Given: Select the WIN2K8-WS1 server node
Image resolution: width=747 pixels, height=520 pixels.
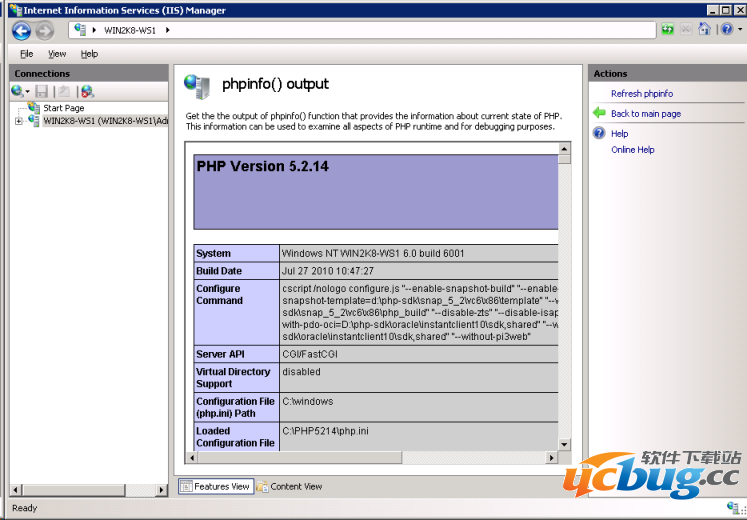Looking at the screenshot, I should (x=105, y=121).
